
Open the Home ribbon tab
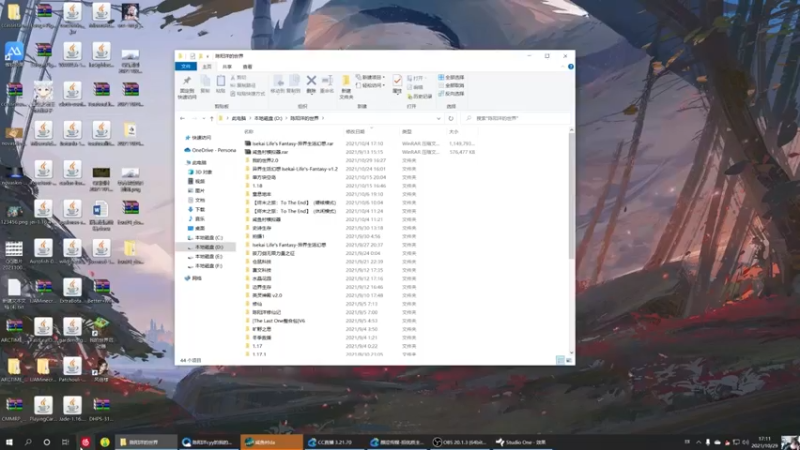207,66
